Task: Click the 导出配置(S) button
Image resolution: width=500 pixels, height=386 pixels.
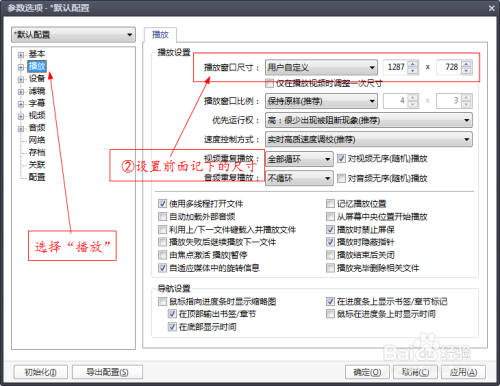Action: (x=107, y=372)
